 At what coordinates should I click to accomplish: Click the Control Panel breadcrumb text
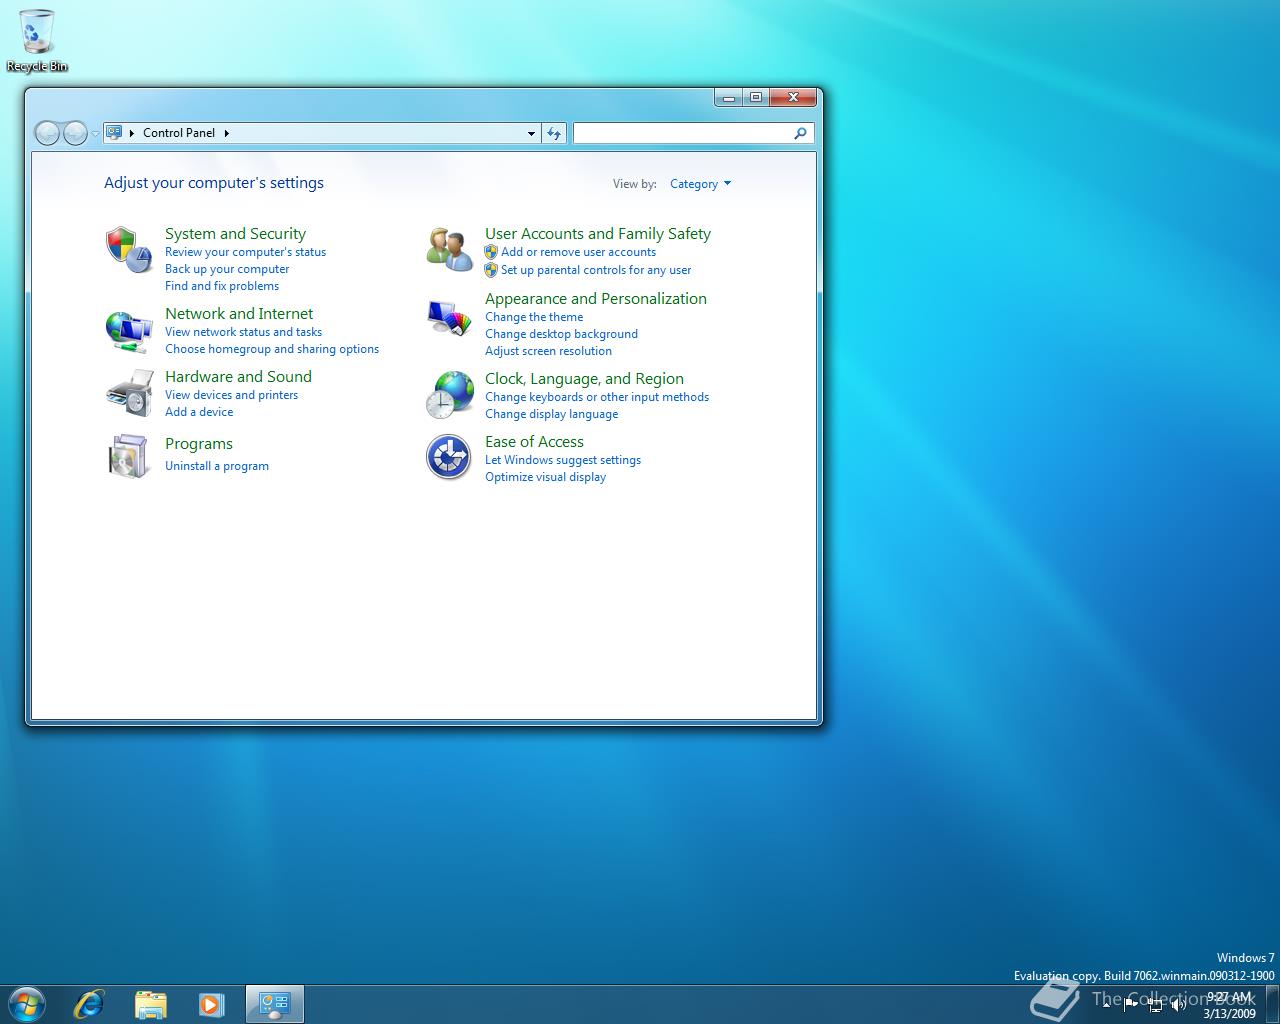179,133
